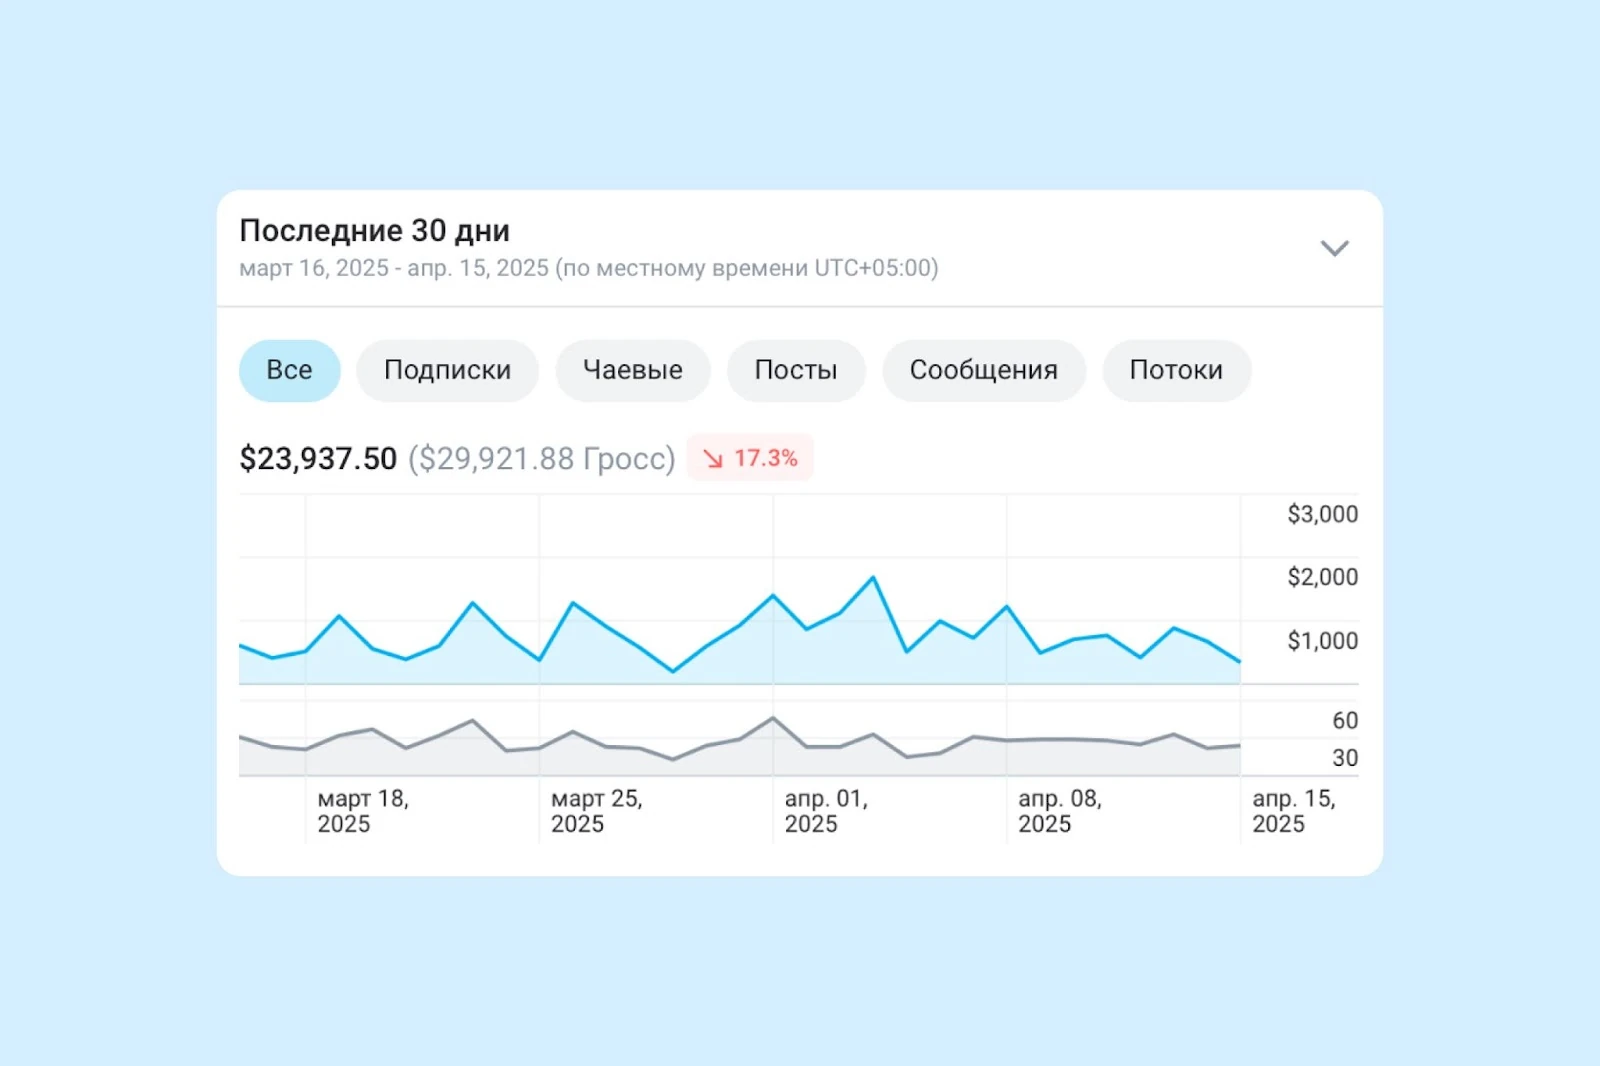Click the март 18, 2025 date label
Screen dimensions: 1600x1066
click(363, 811)
